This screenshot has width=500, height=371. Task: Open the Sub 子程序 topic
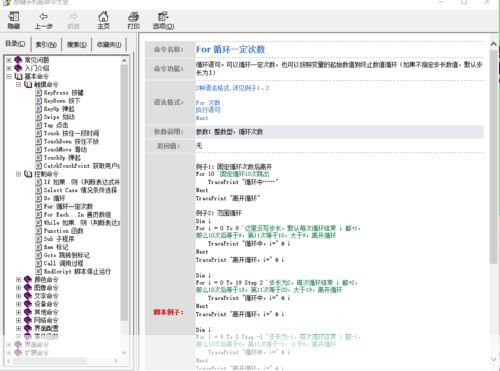[59, 239]
